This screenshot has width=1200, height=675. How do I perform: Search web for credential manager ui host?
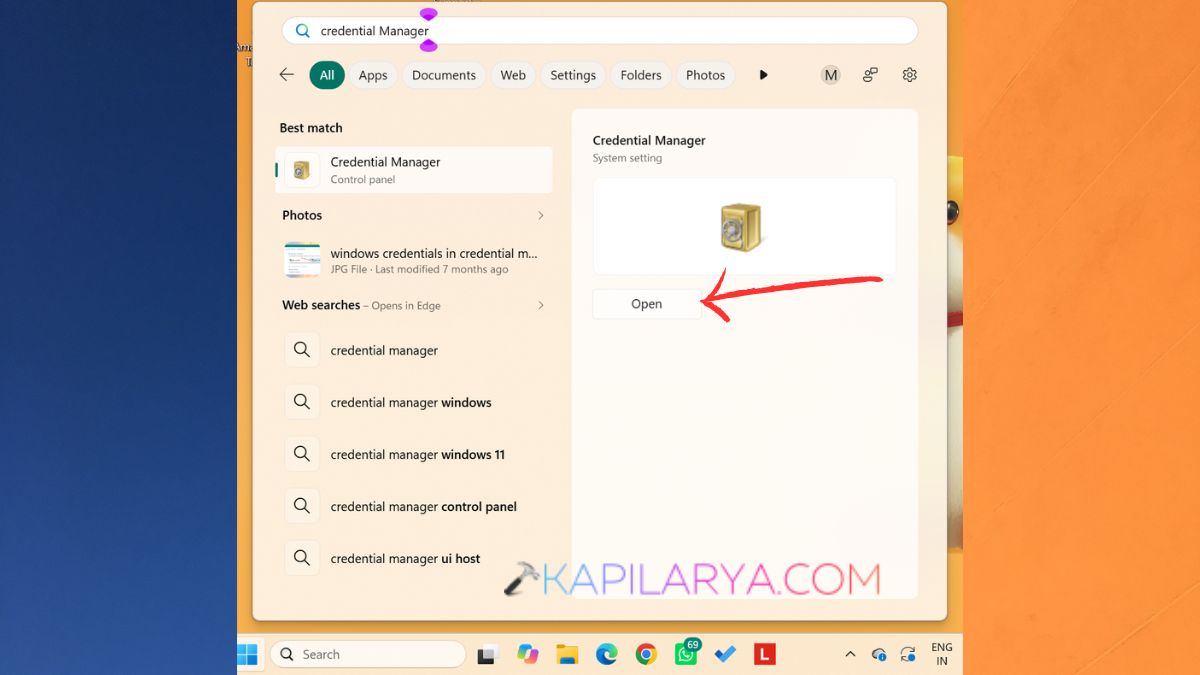click(x=414, y=559)
